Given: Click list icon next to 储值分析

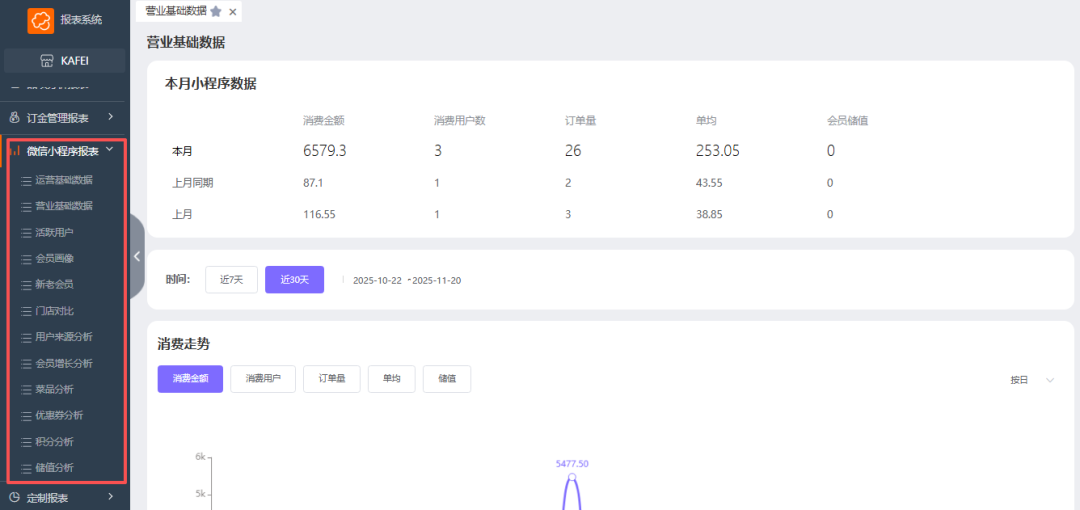Looking at the screenshot, I should click(26, 469).
